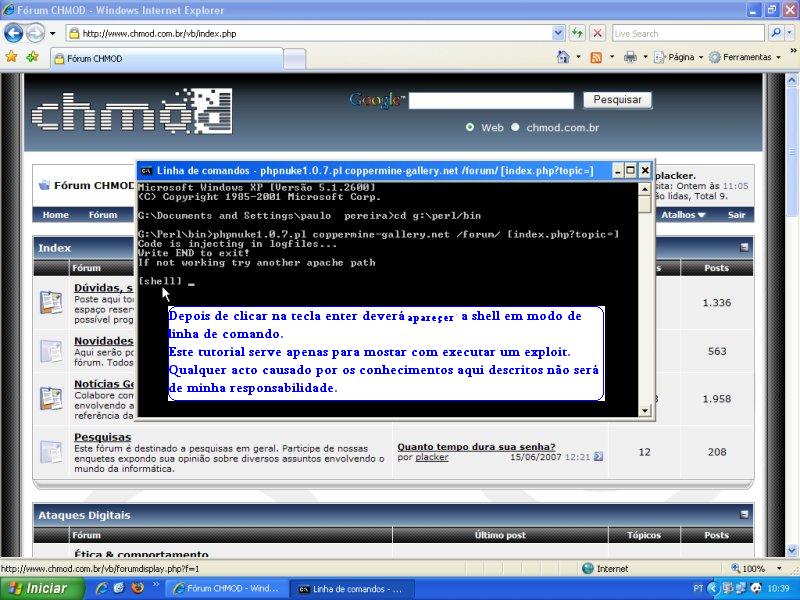Click Home in the forum navigation bar
Image resolution: width=800 pixels, height=600 pixels.
click(56, 215)
